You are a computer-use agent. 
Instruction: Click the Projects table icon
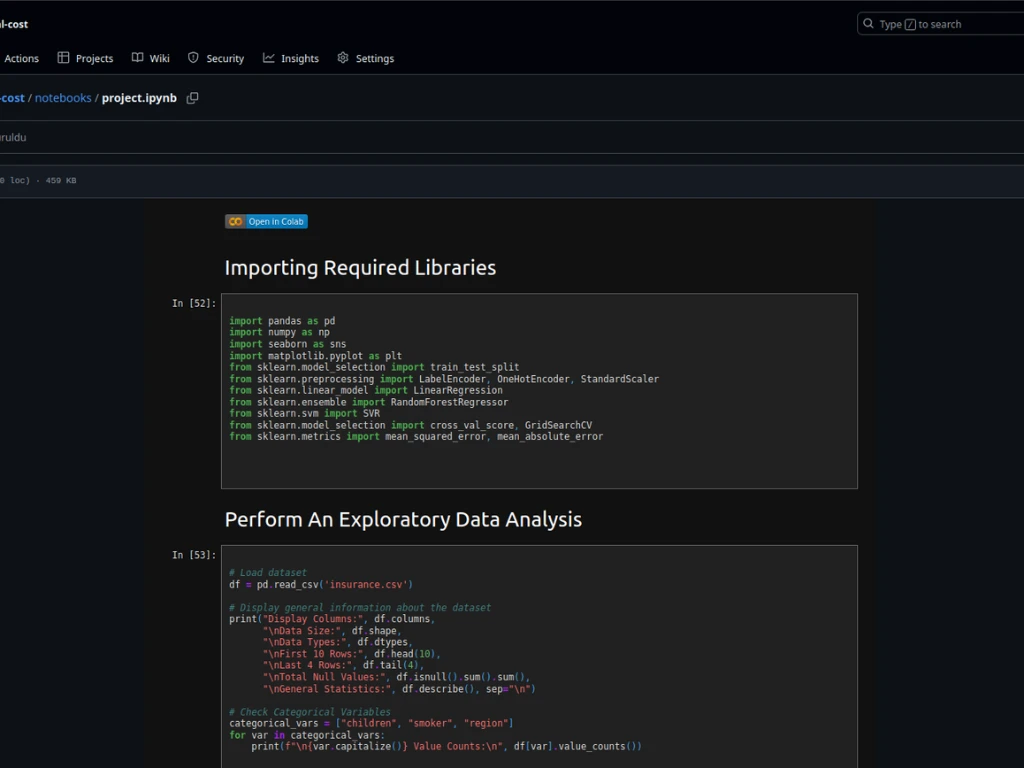(64, 58)
